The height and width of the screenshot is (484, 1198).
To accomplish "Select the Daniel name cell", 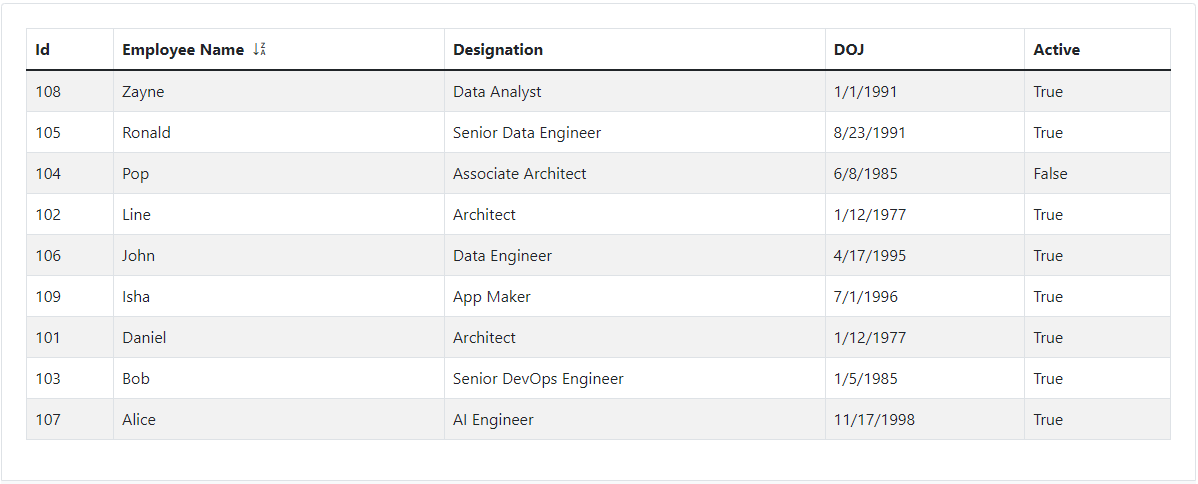I will pos(144,337).
